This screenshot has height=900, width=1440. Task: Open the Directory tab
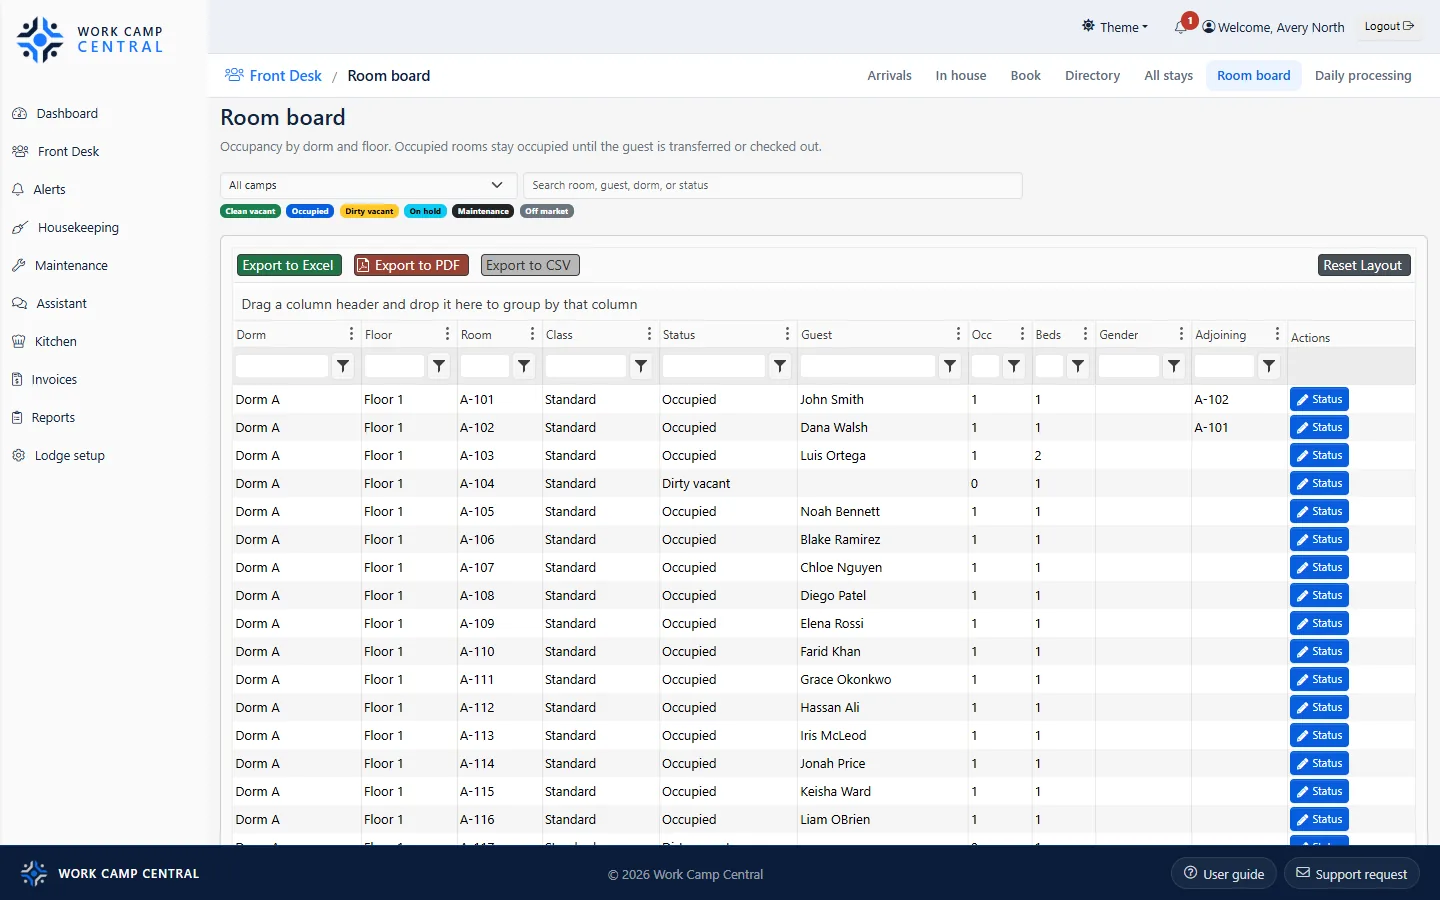(1092, 76)
